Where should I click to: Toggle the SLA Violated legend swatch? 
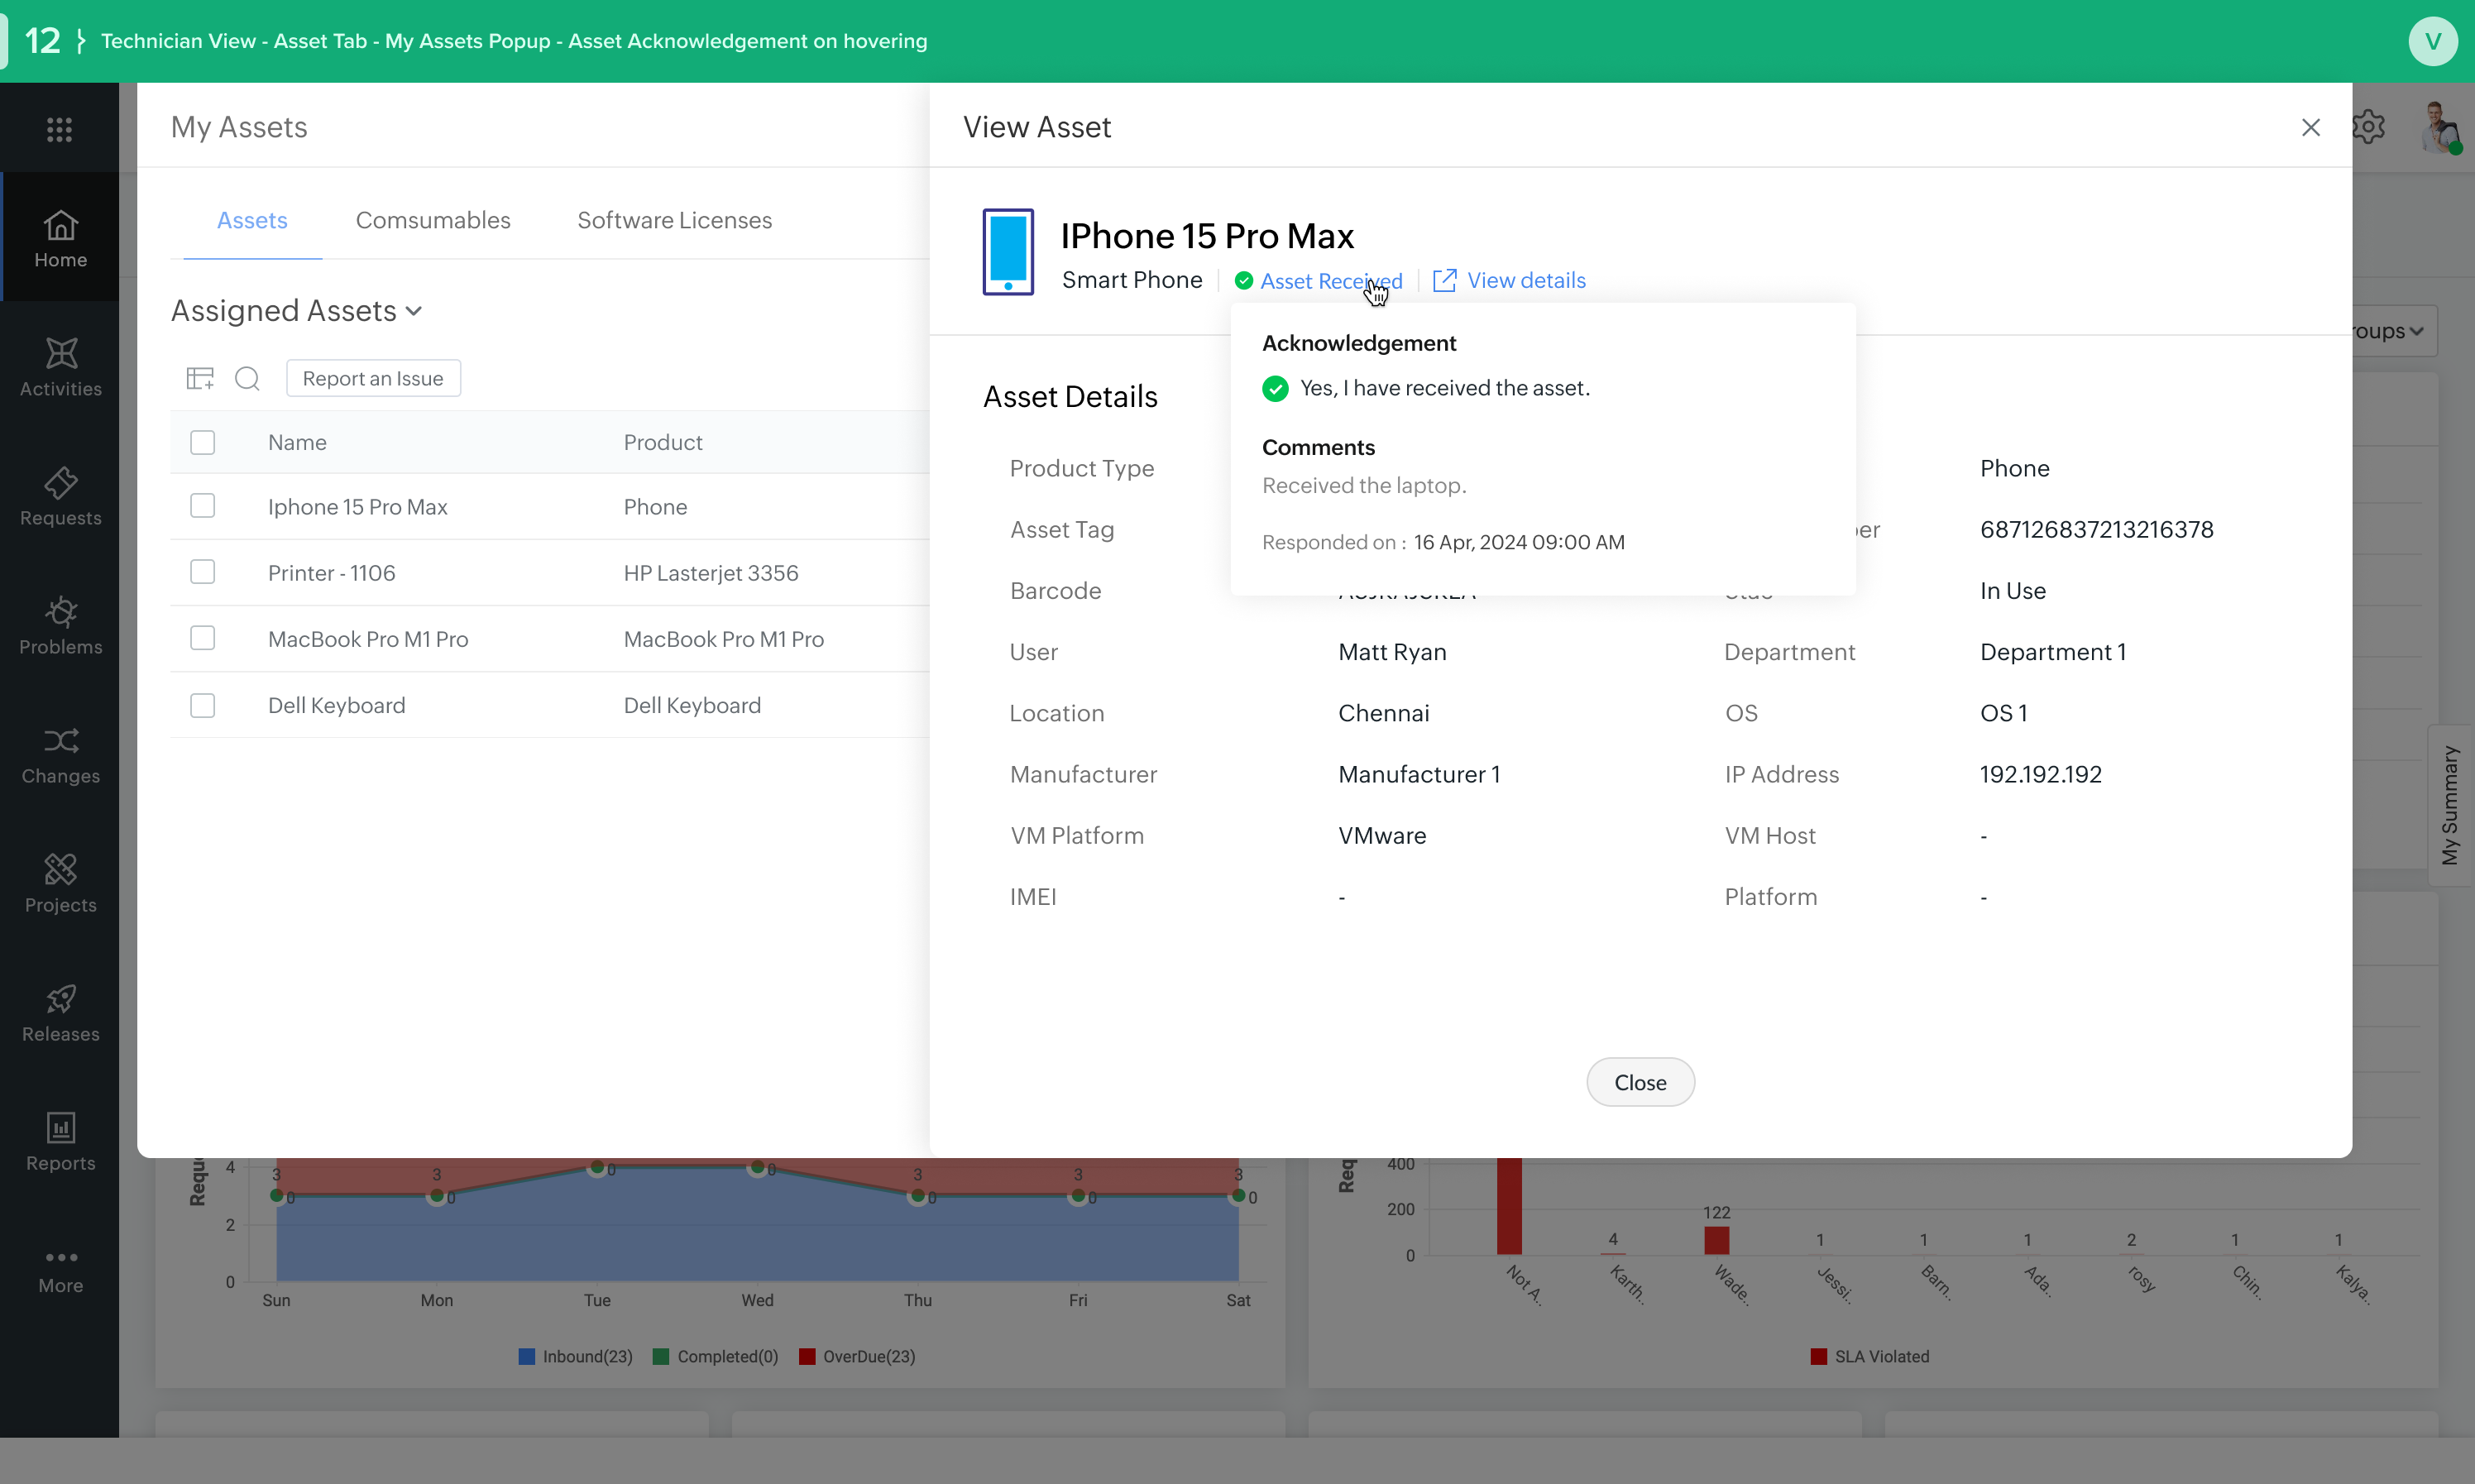point(1819,1356)
